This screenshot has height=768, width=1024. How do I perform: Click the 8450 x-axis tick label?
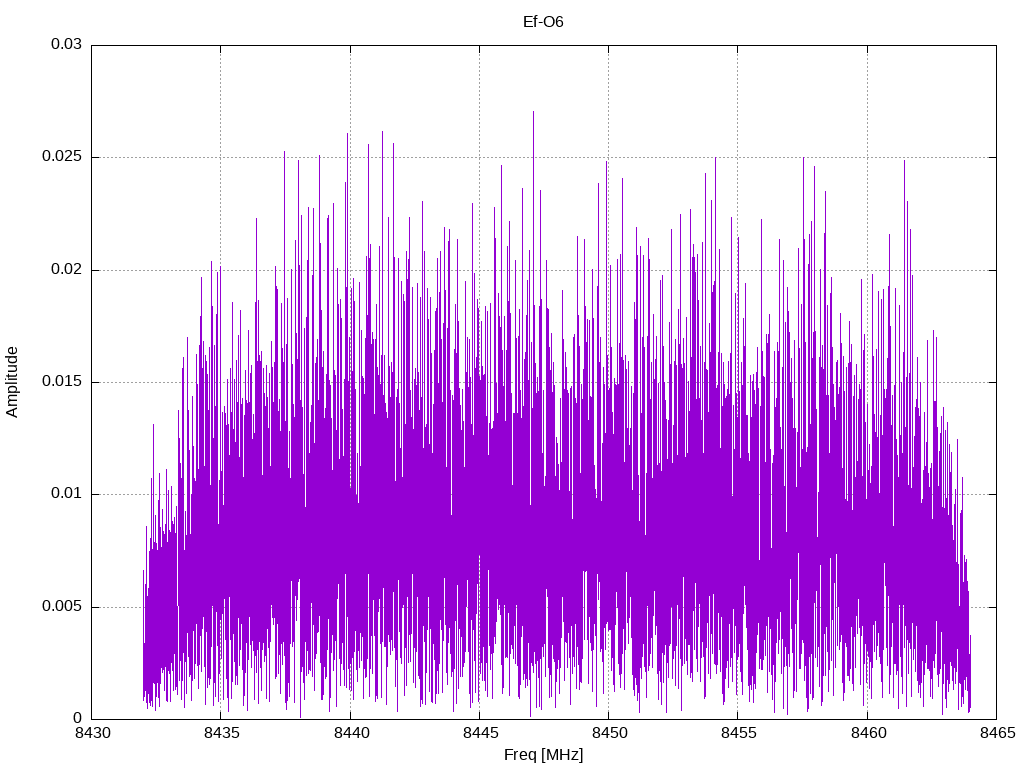point(610,733)
